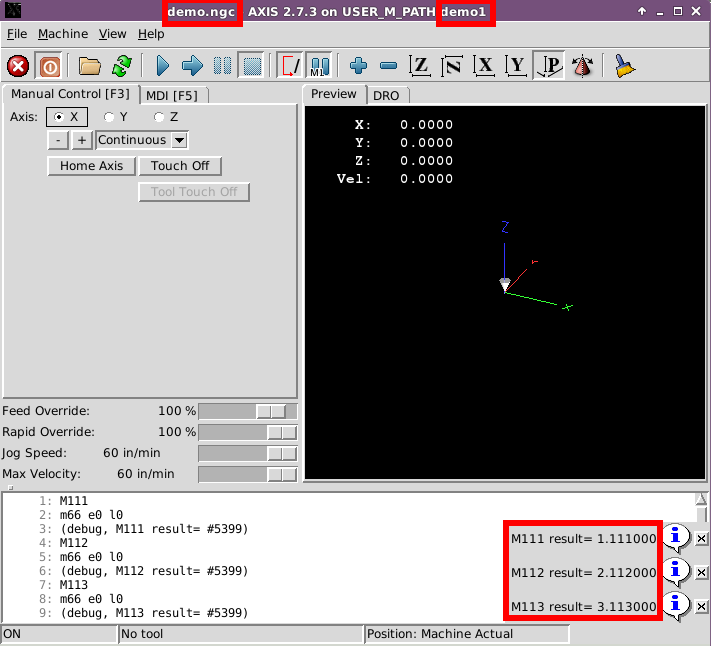Toggle rotate view cone icon
The width and height of the screenshot is (711, 646).
583,66
